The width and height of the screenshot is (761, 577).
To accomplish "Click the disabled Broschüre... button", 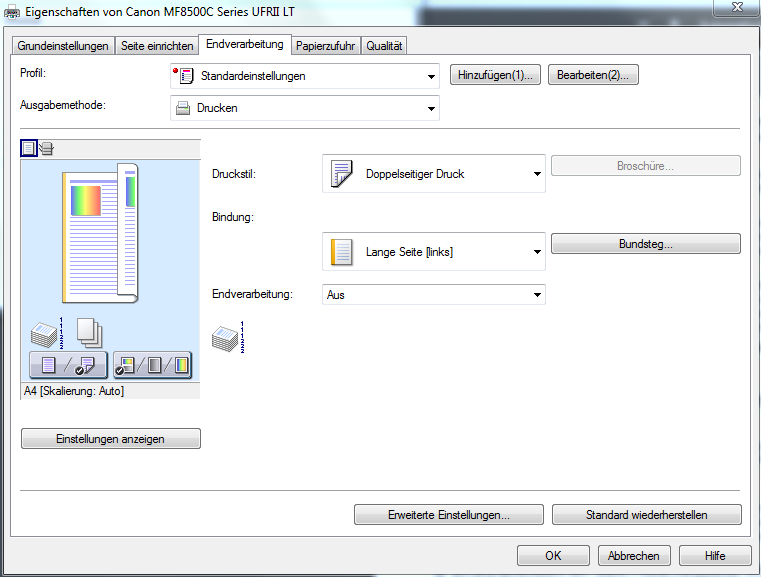I will pos(645,165).
